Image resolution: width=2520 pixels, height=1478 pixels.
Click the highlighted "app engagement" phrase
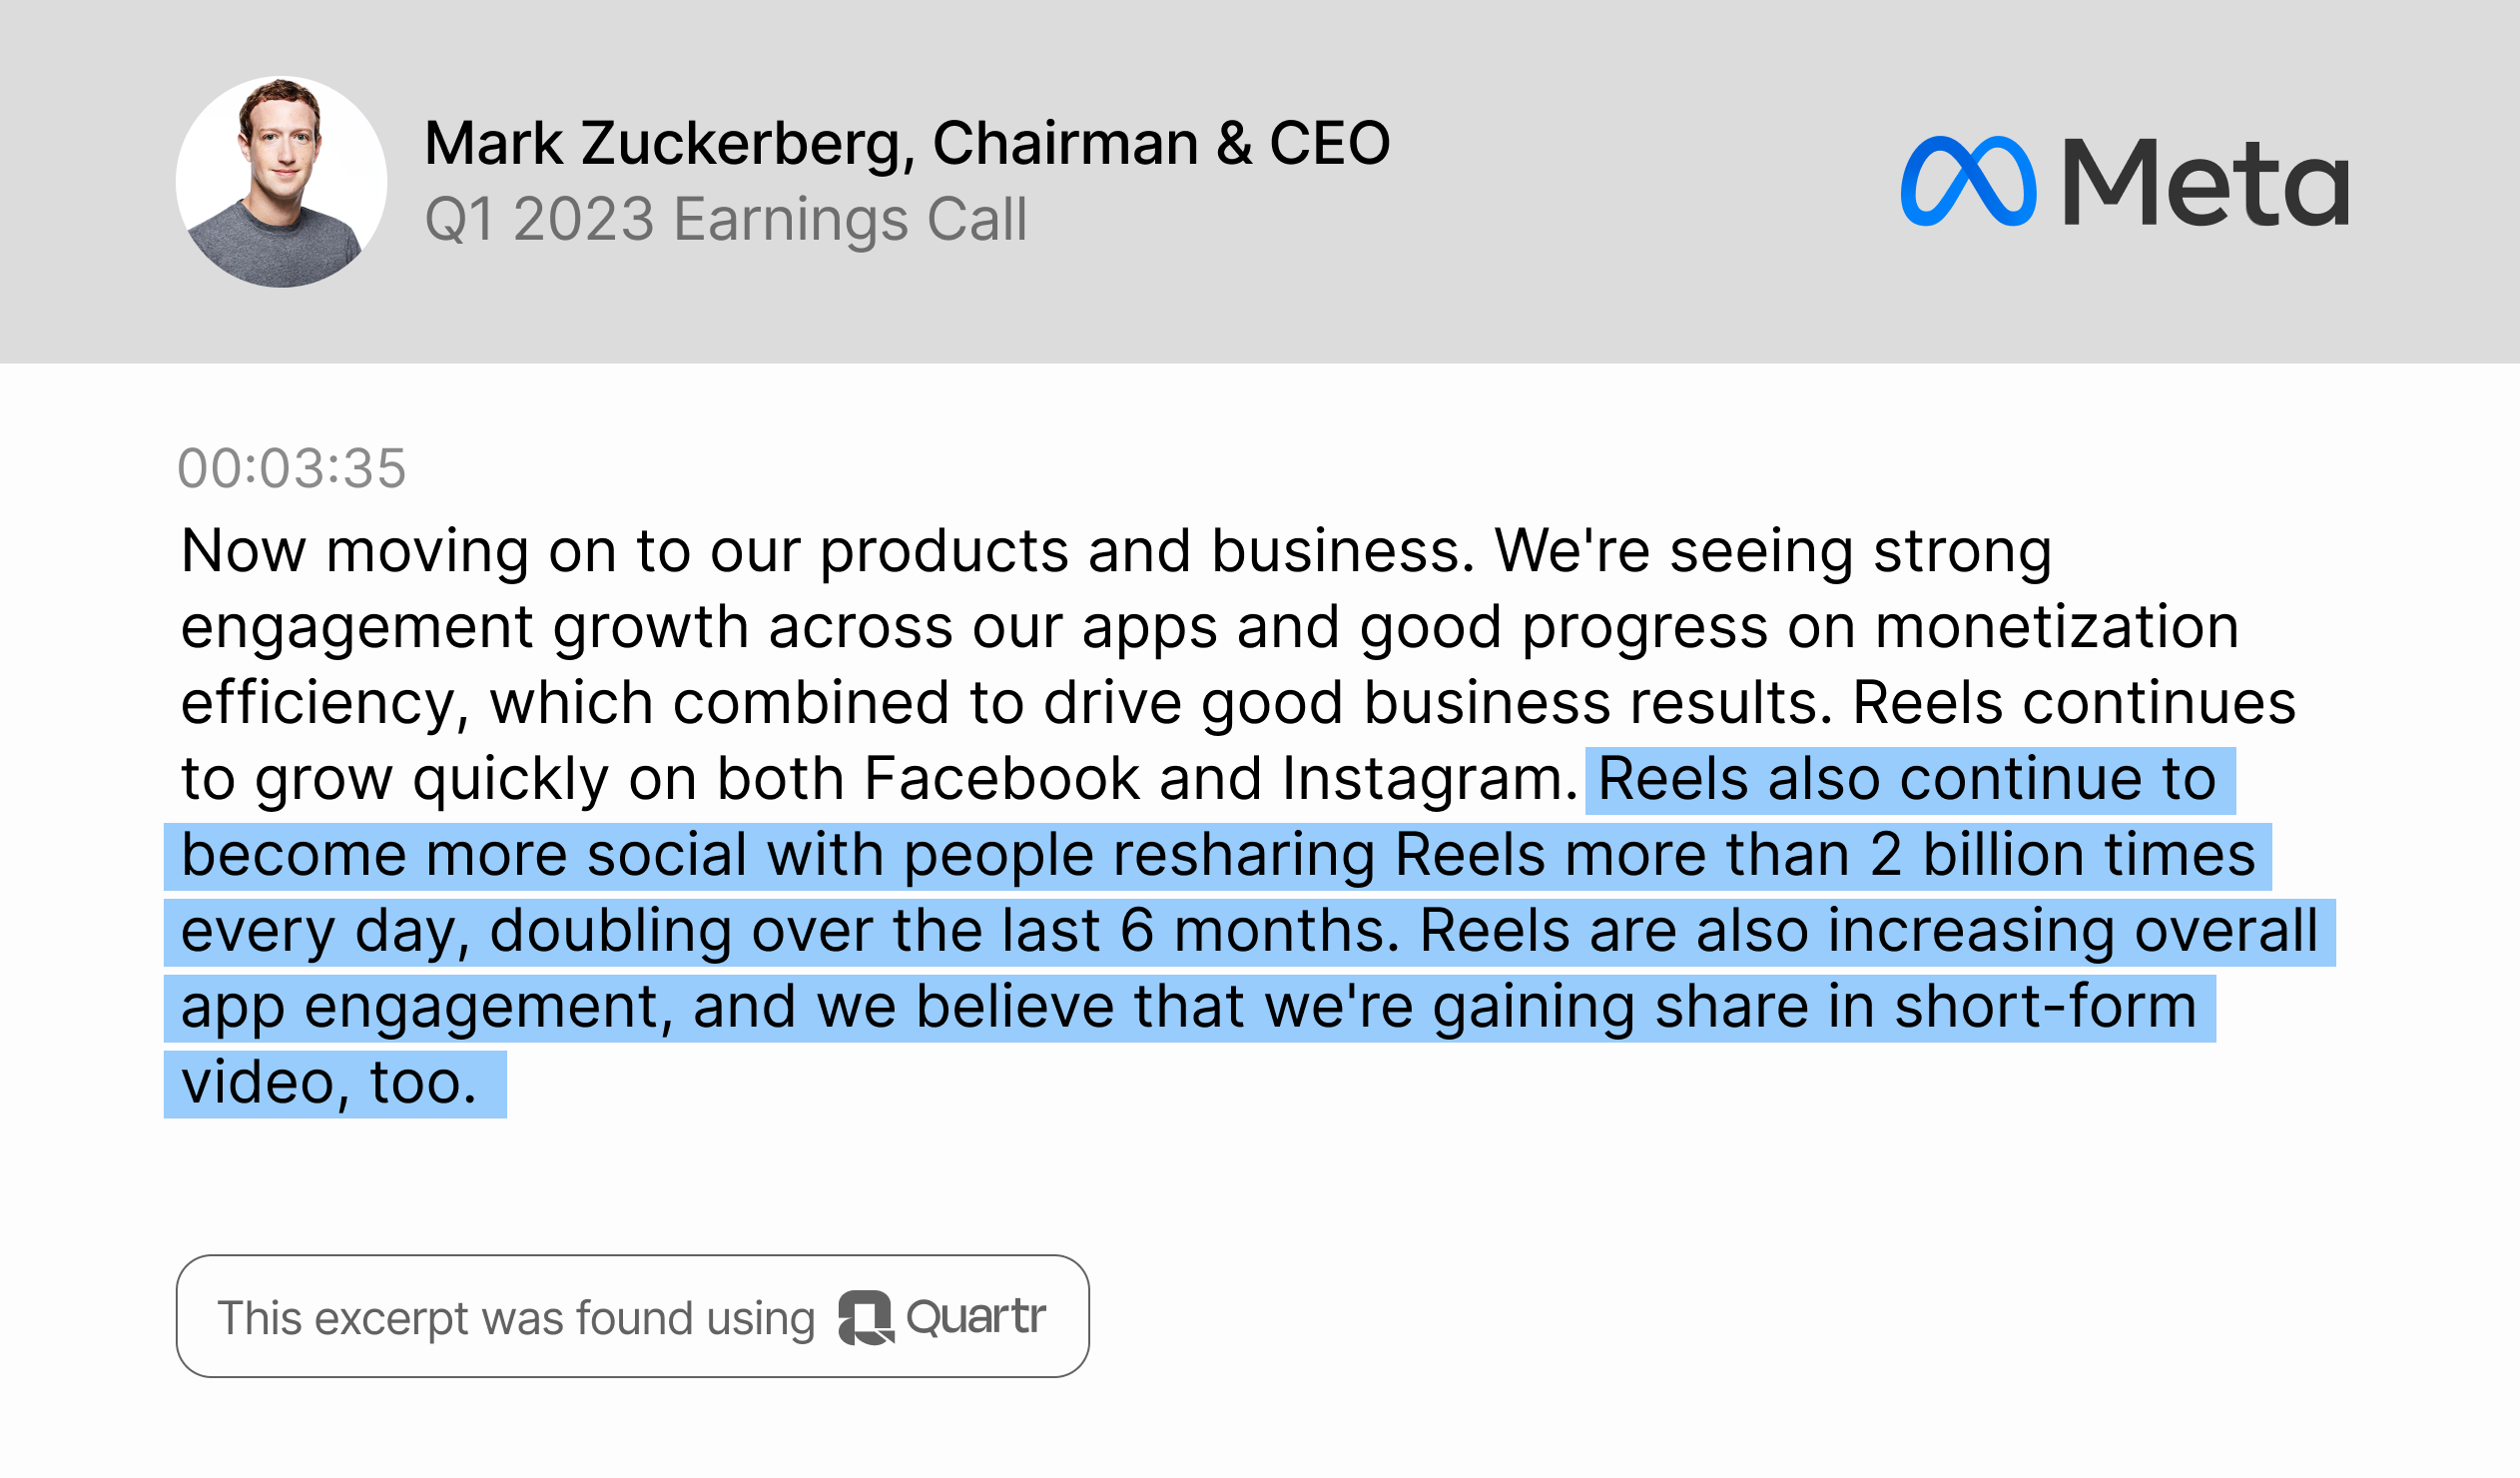point(418,1007)
